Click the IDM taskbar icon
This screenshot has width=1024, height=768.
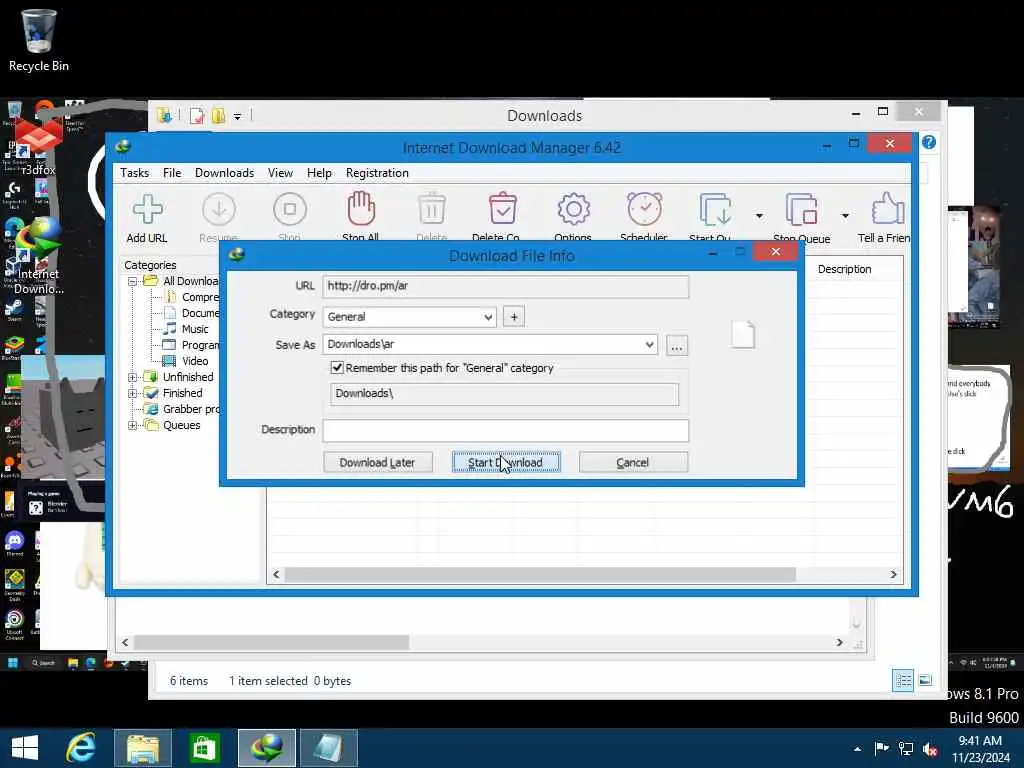[x=266, y=748]
